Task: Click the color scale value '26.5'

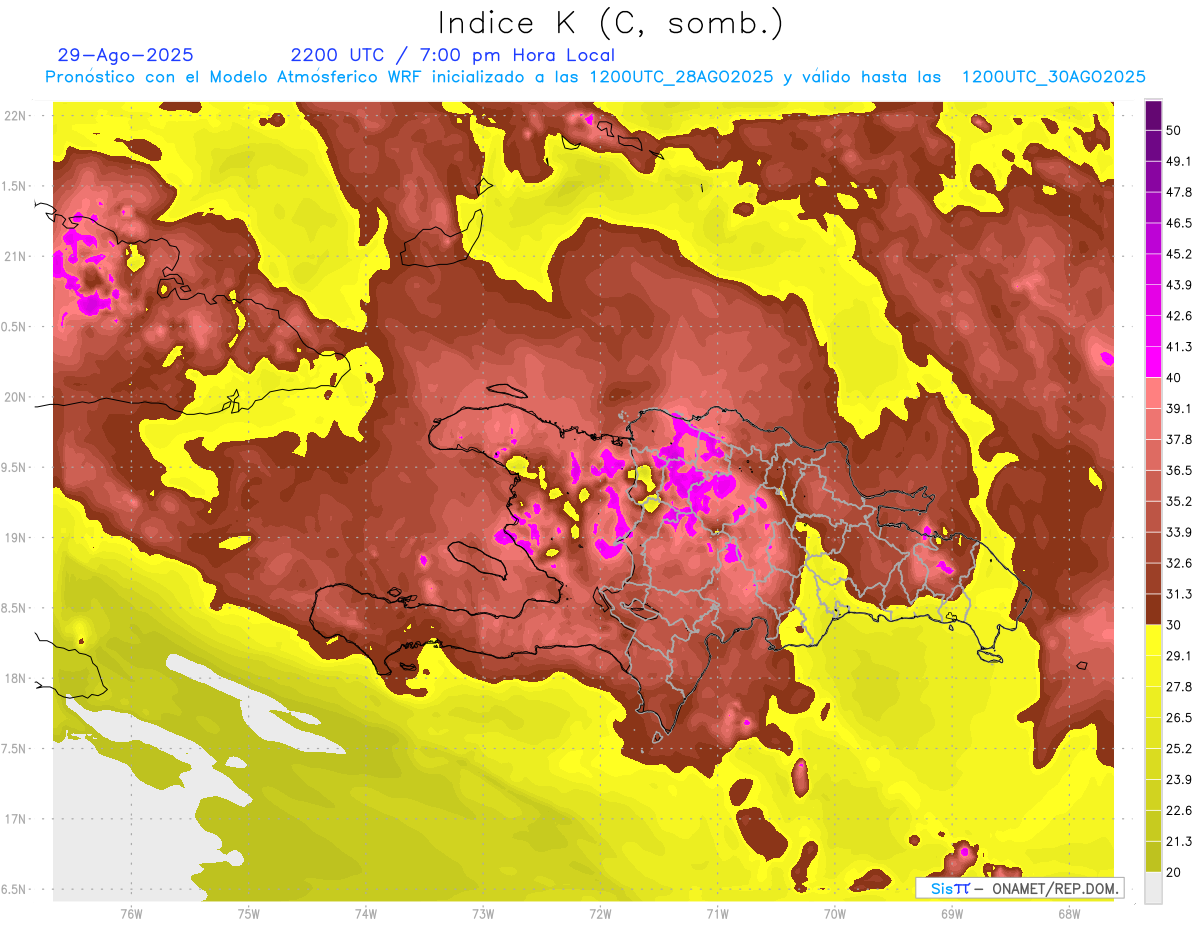Action: [x=1179, y=718]
